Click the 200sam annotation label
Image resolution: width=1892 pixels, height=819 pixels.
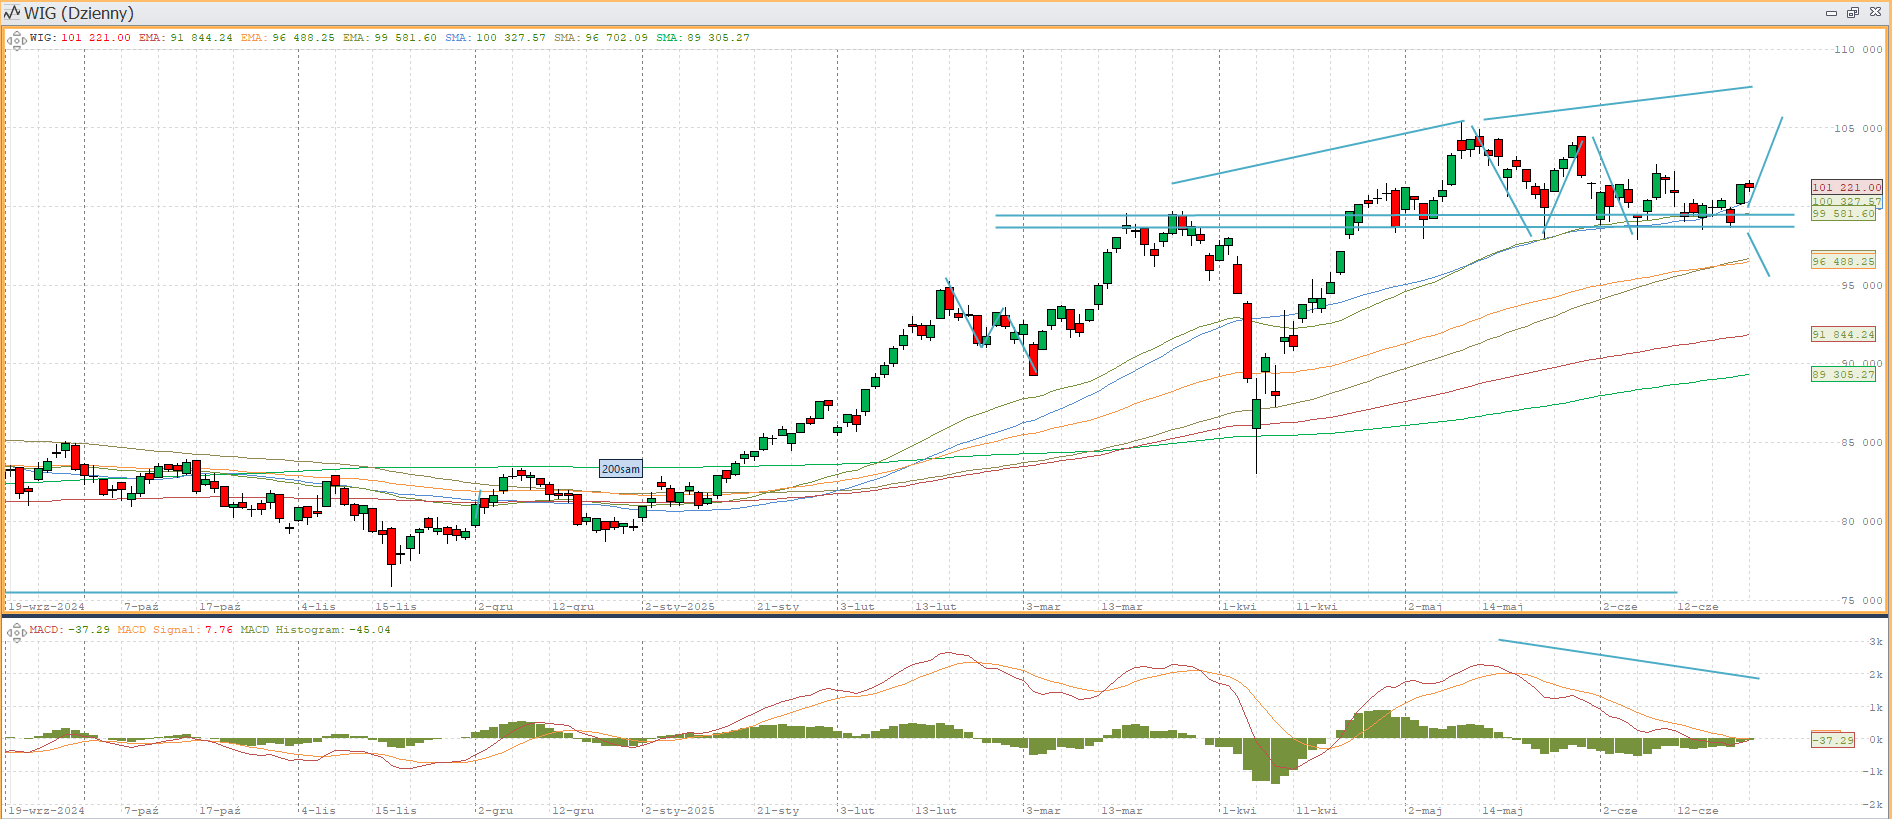point(620,469)
